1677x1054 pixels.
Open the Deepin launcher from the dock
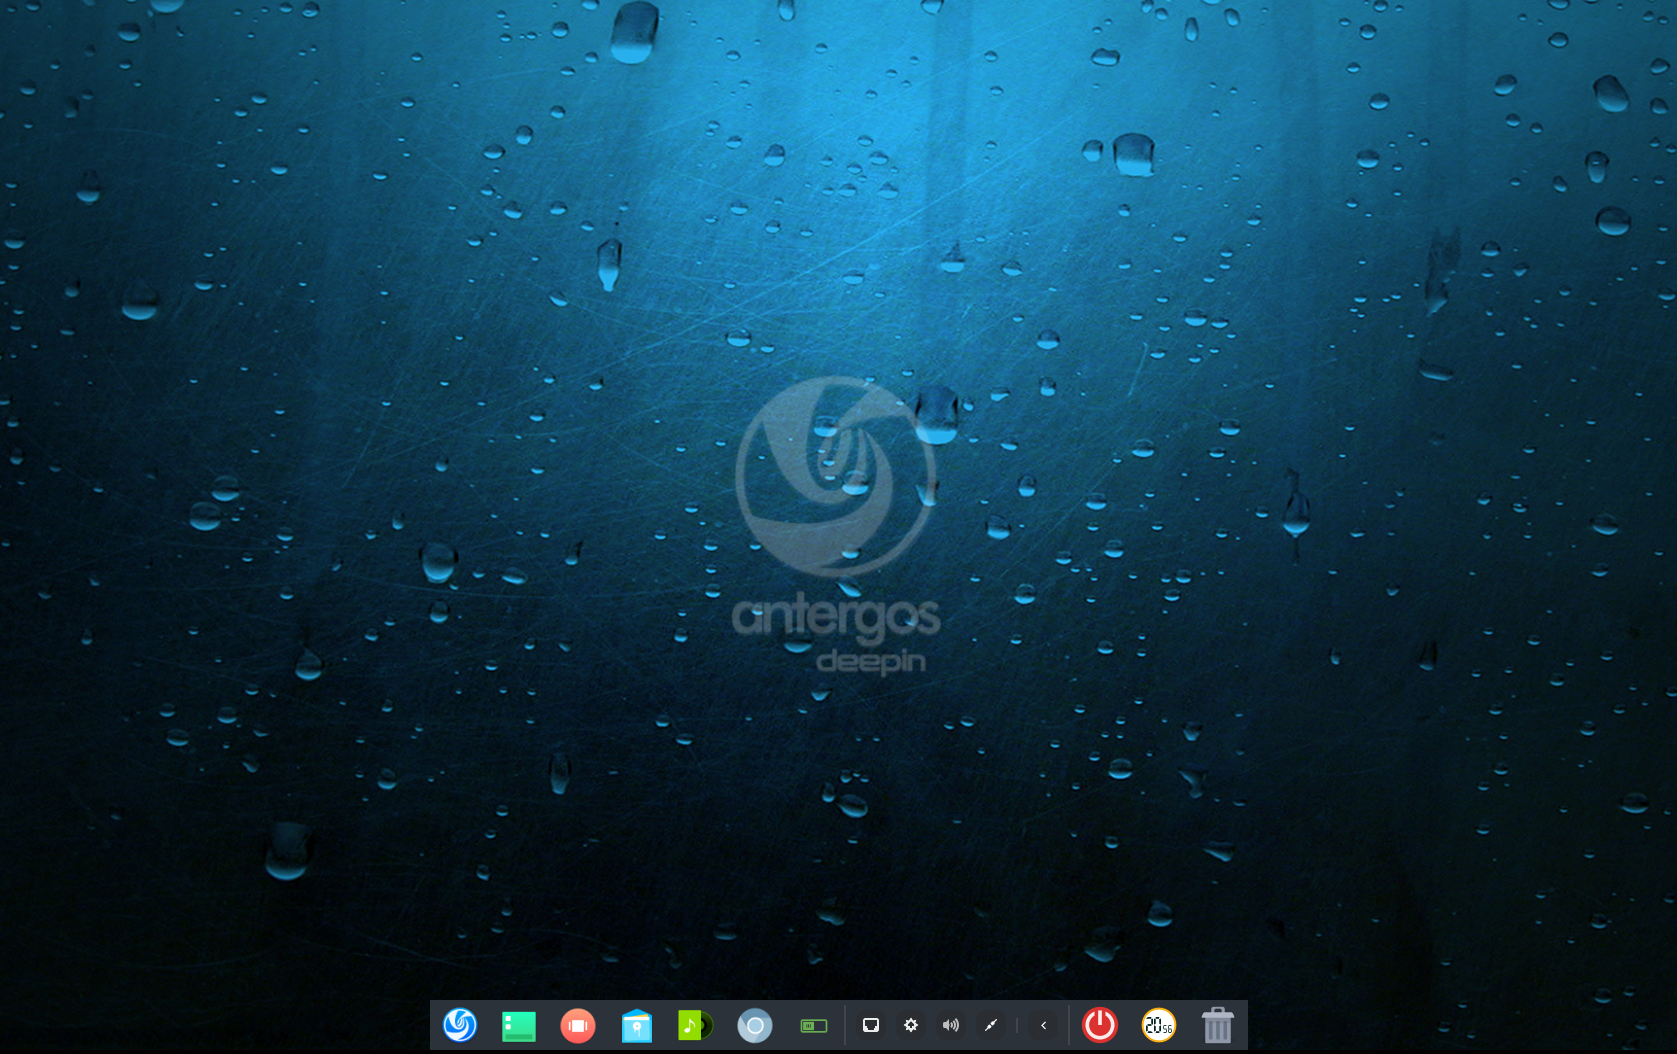click(460, 1025)
